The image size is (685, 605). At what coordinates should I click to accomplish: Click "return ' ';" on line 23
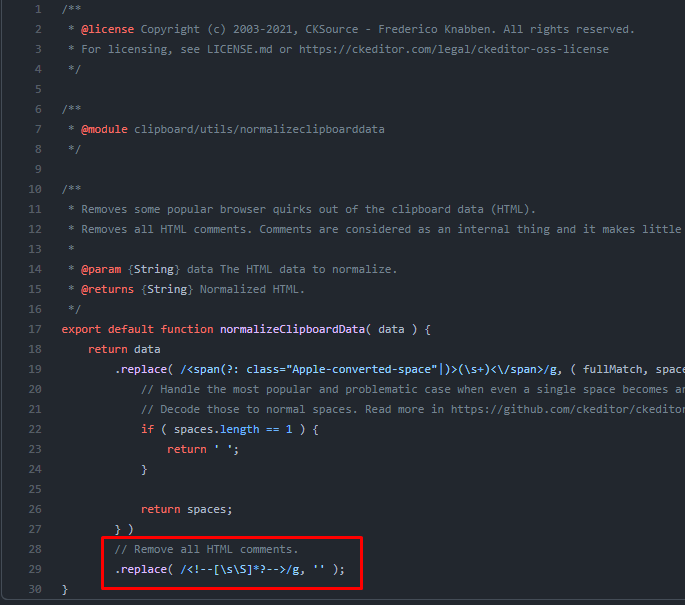pos(203,449)
